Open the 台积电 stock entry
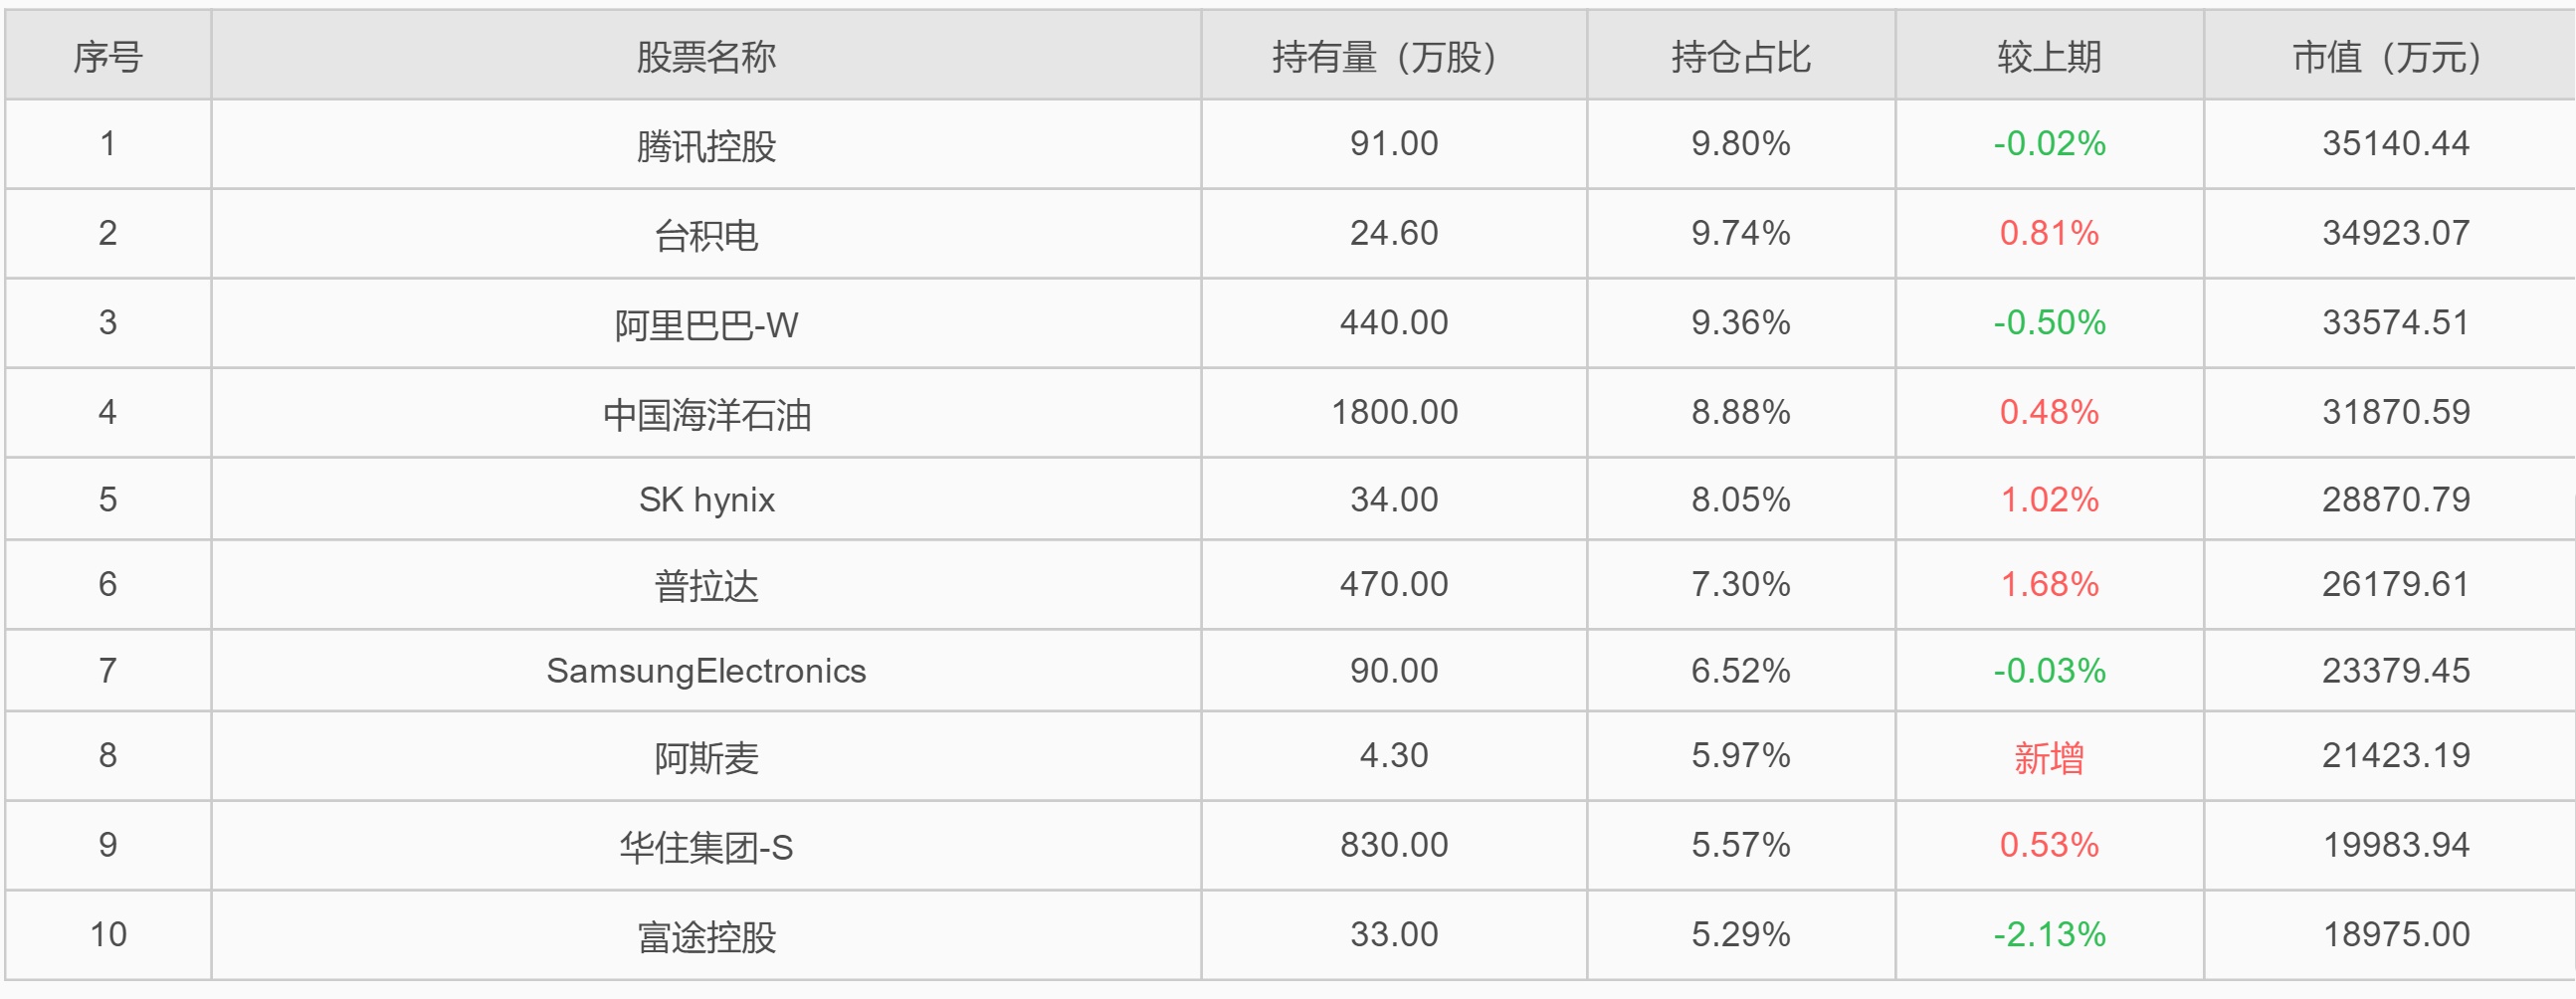The width and height of the screenshot is (2576, 999). click(x=706, y=235)
